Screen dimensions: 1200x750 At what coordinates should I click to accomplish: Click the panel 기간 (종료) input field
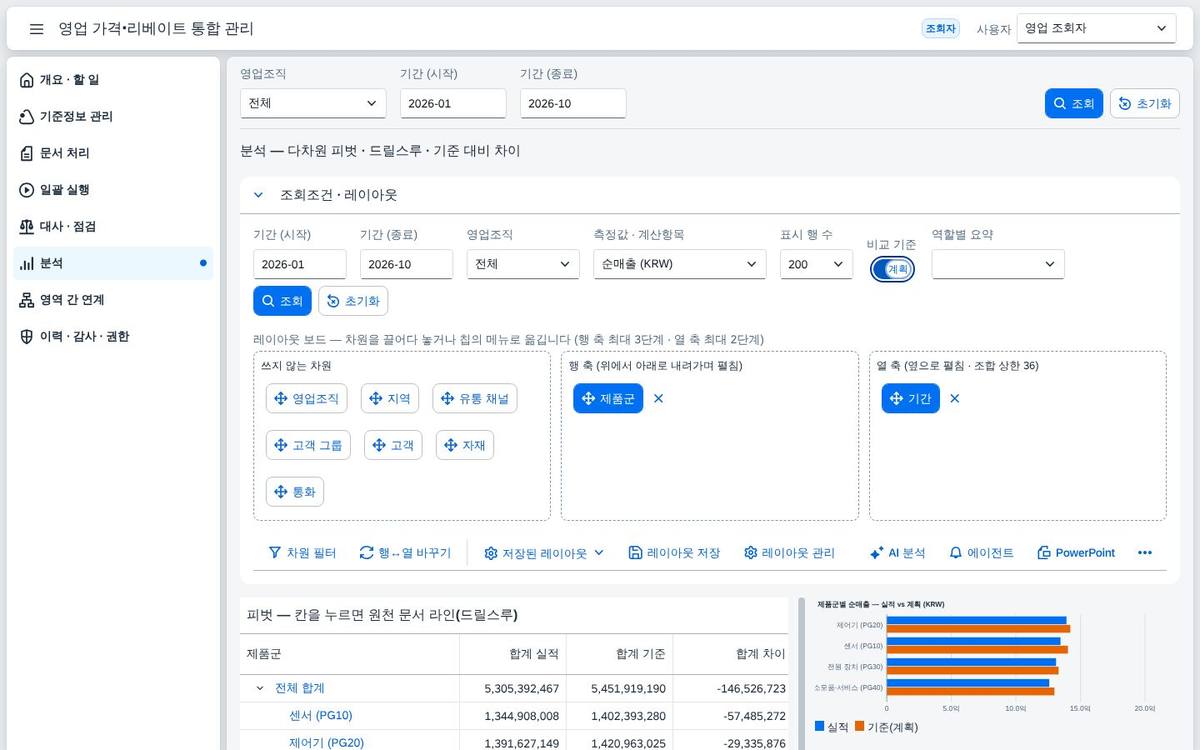click(406, 264)
